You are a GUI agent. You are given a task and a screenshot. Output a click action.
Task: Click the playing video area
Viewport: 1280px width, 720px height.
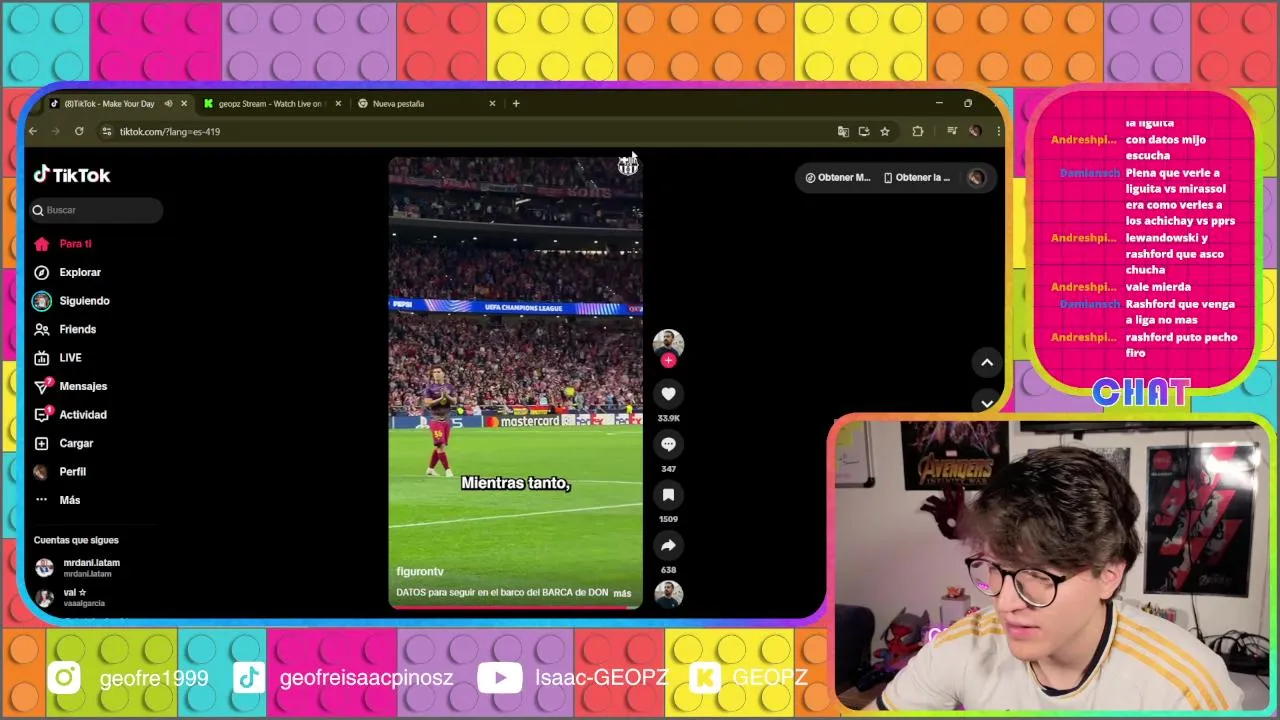coord(515,382)
